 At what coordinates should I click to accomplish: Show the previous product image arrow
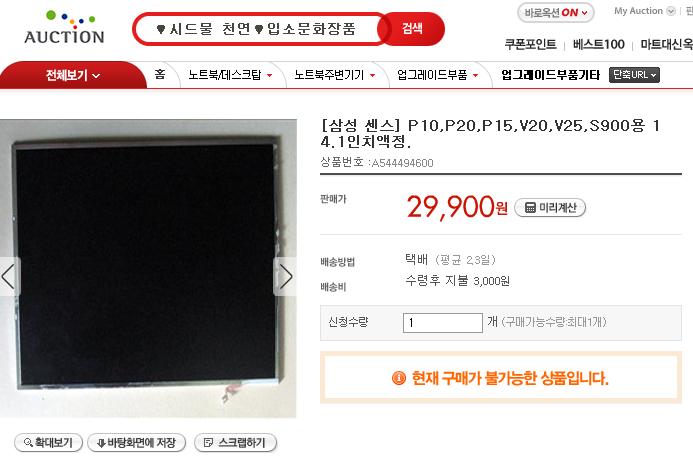pyautogui.click(x=10, y=277)
